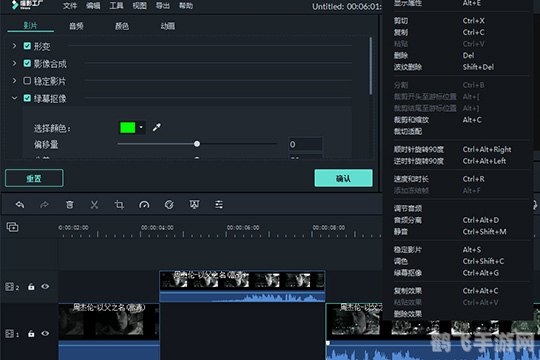Image resolution: width=540 pixels, height=360 pixels.
Task: Click the scissors split icon
Action: point(94,205)
